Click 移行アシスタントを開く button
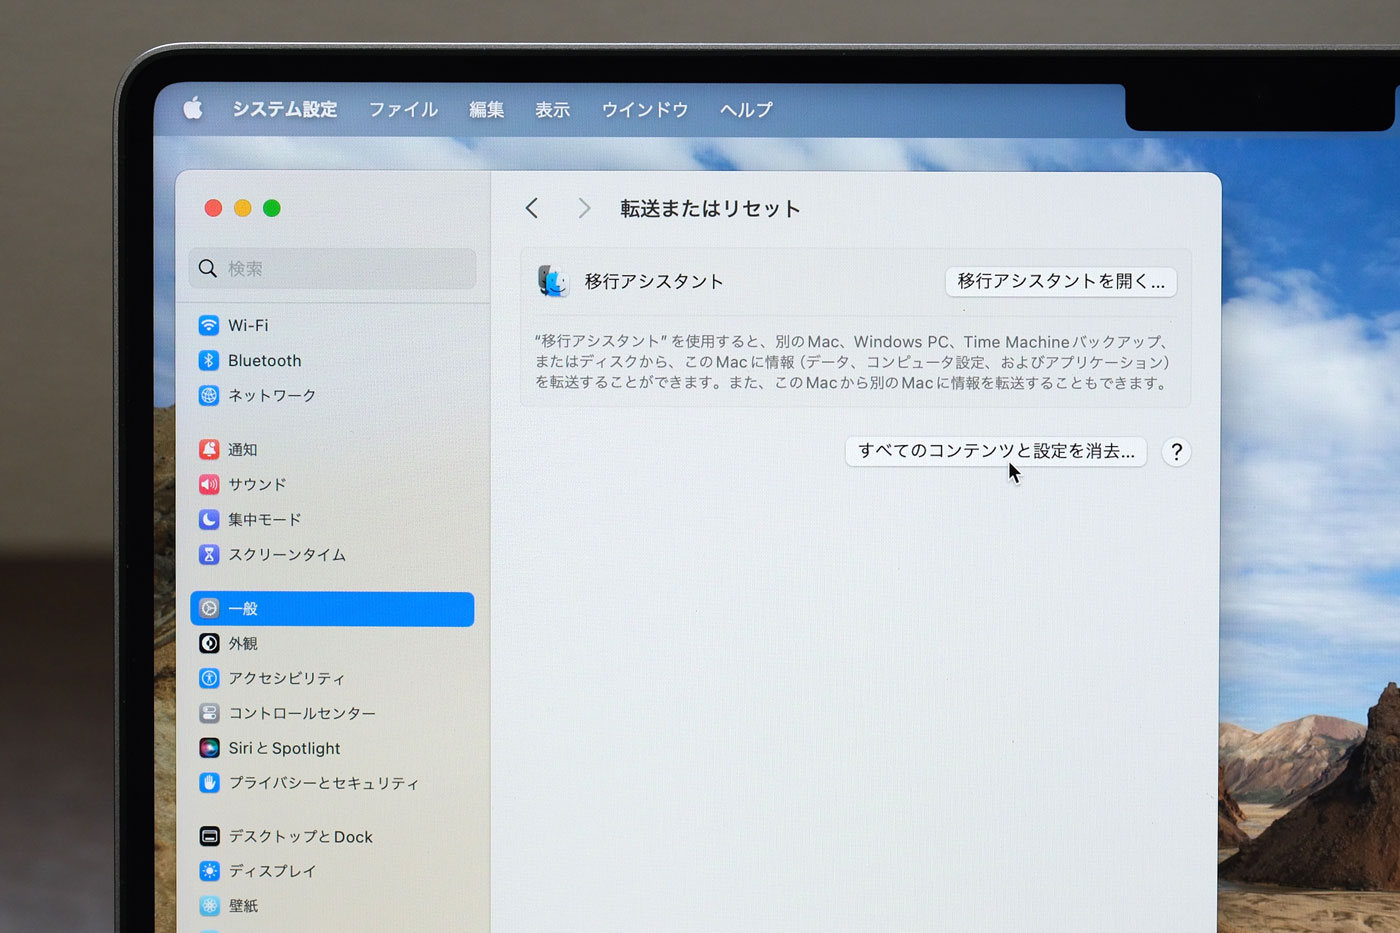This screenshot has height=933, width=1400. pyautogui.click(x=1061, y=281)
